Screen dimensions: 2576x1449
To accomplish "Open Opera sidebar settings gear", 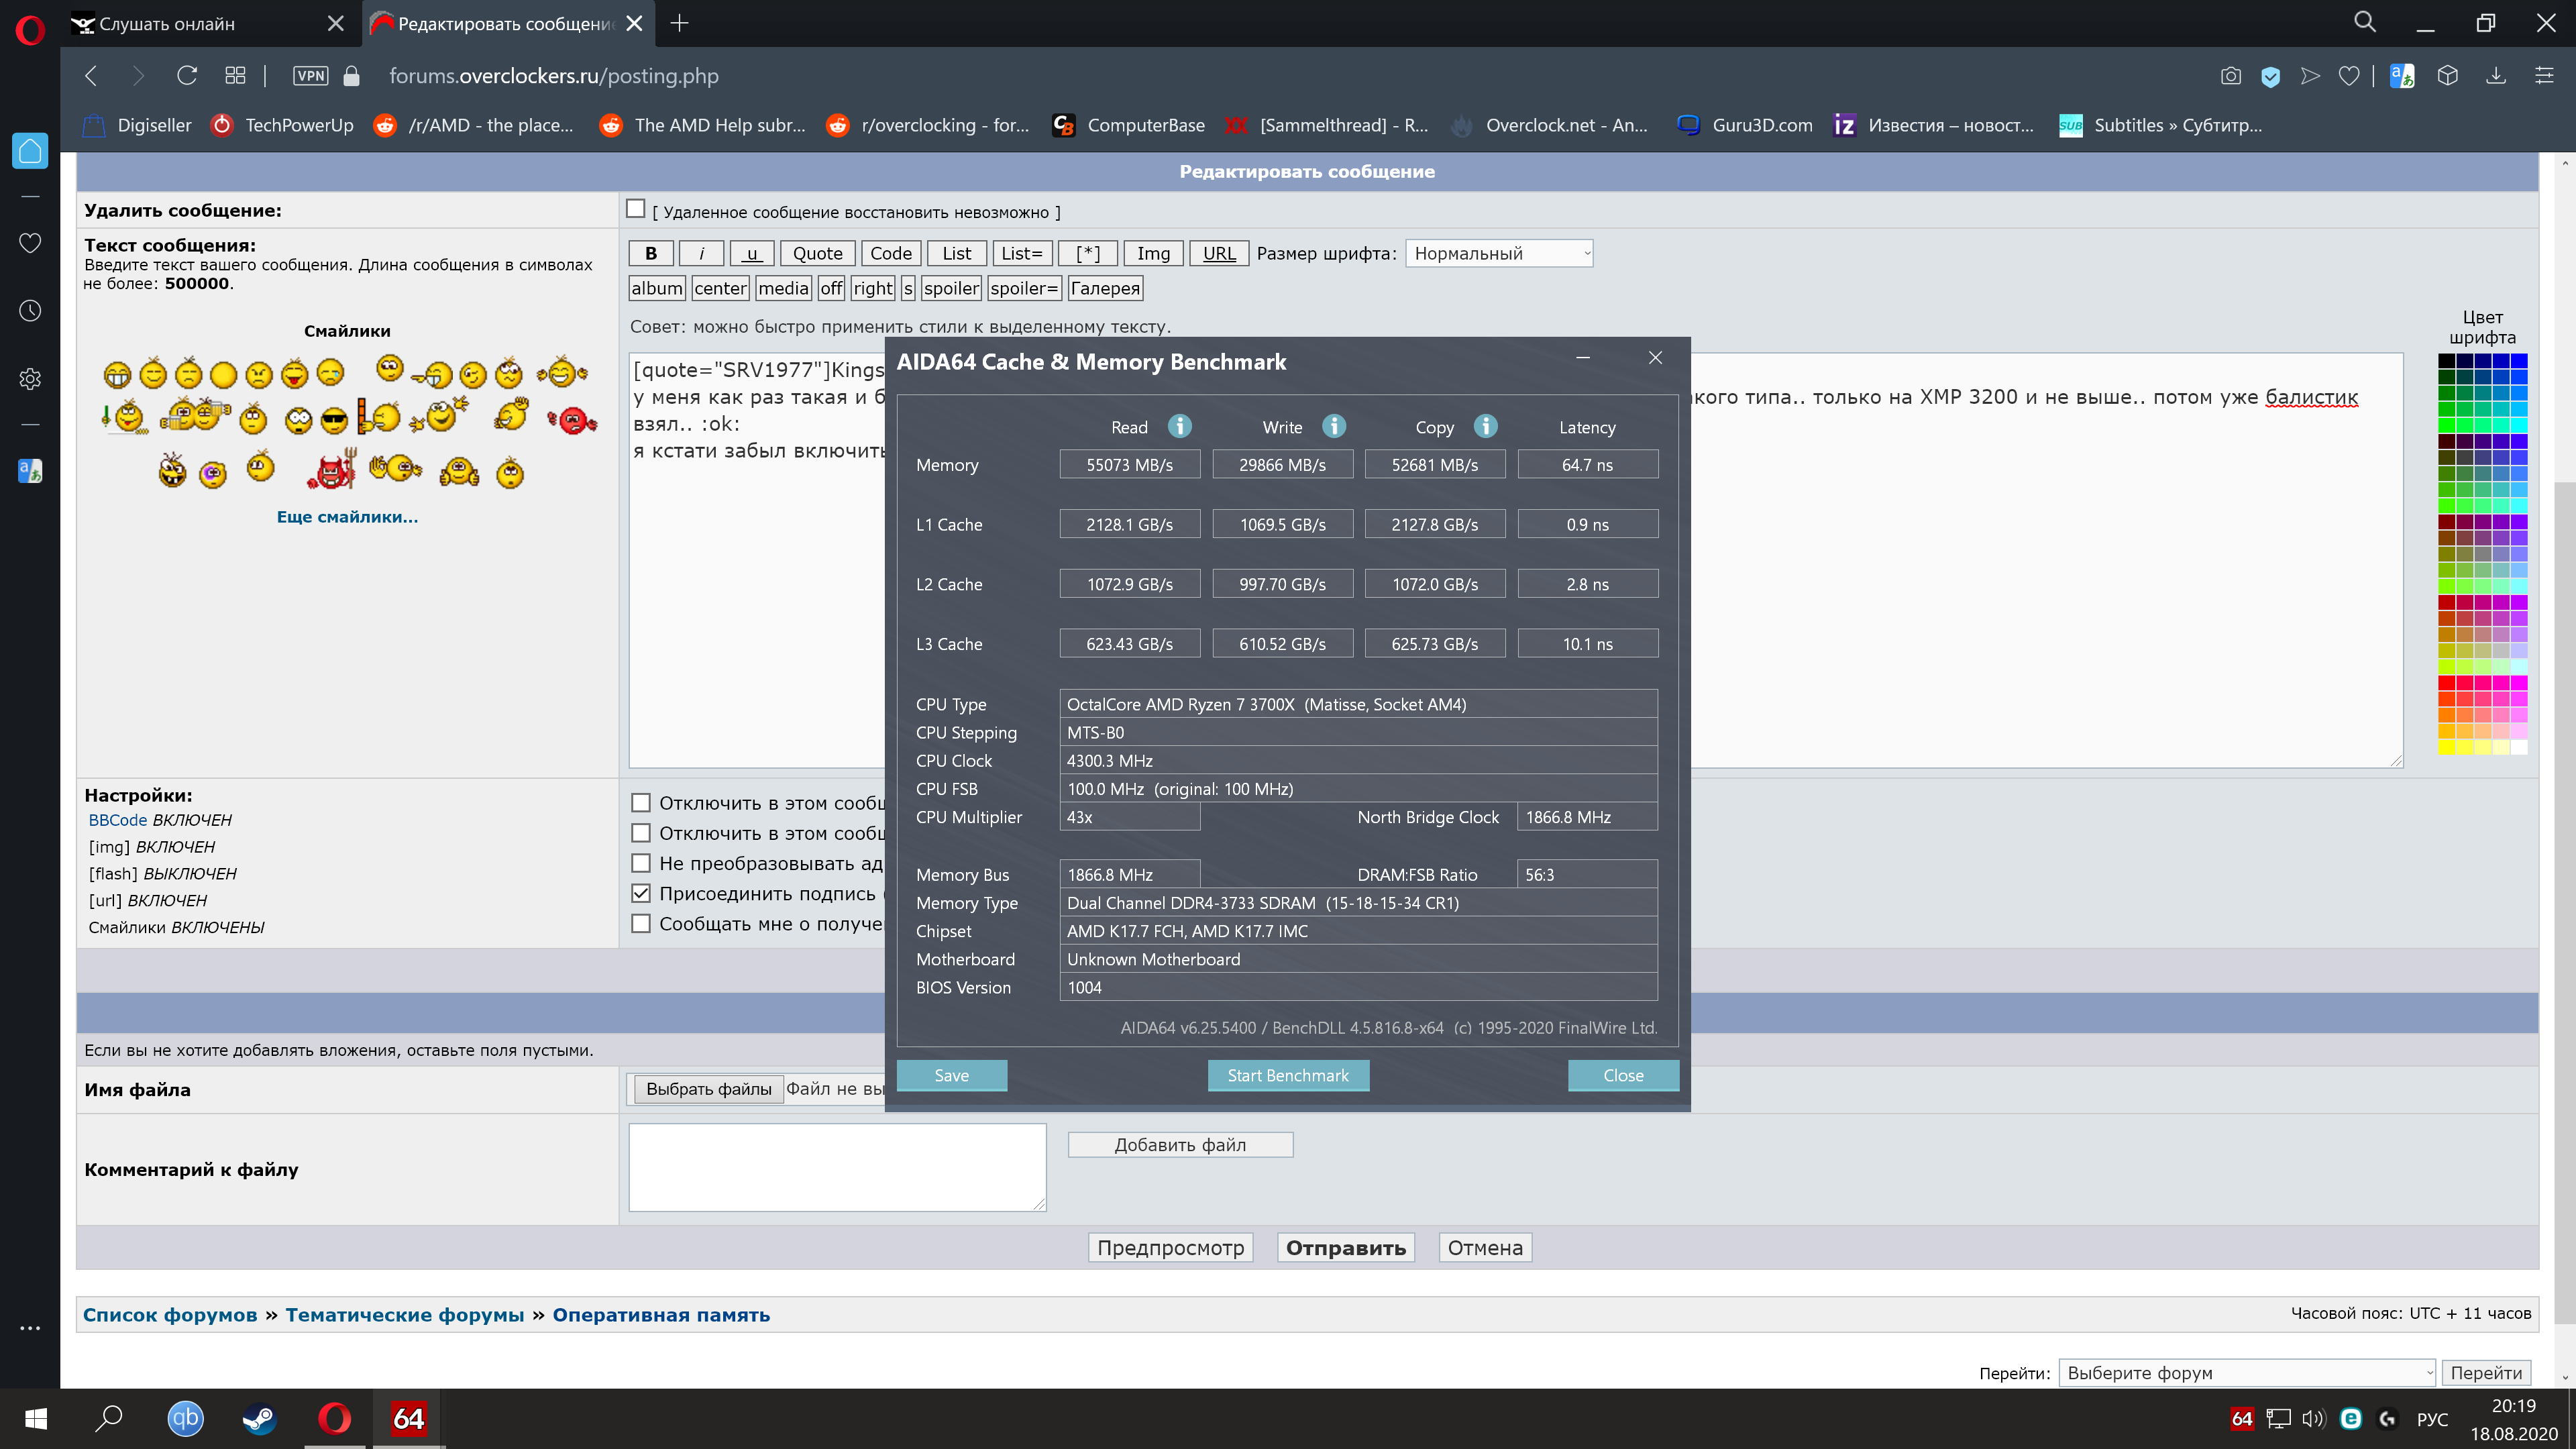I will [30, 379].
